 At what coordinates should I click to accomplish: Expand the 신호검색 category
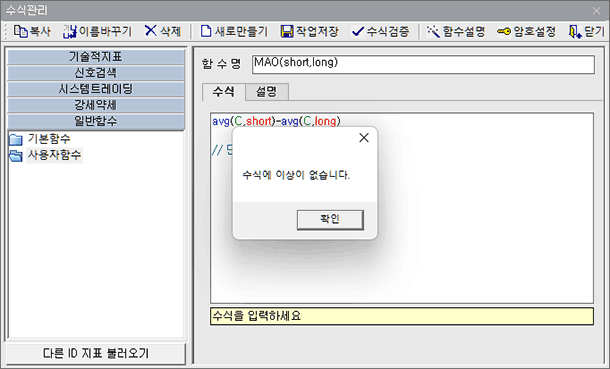coord(96,73)
